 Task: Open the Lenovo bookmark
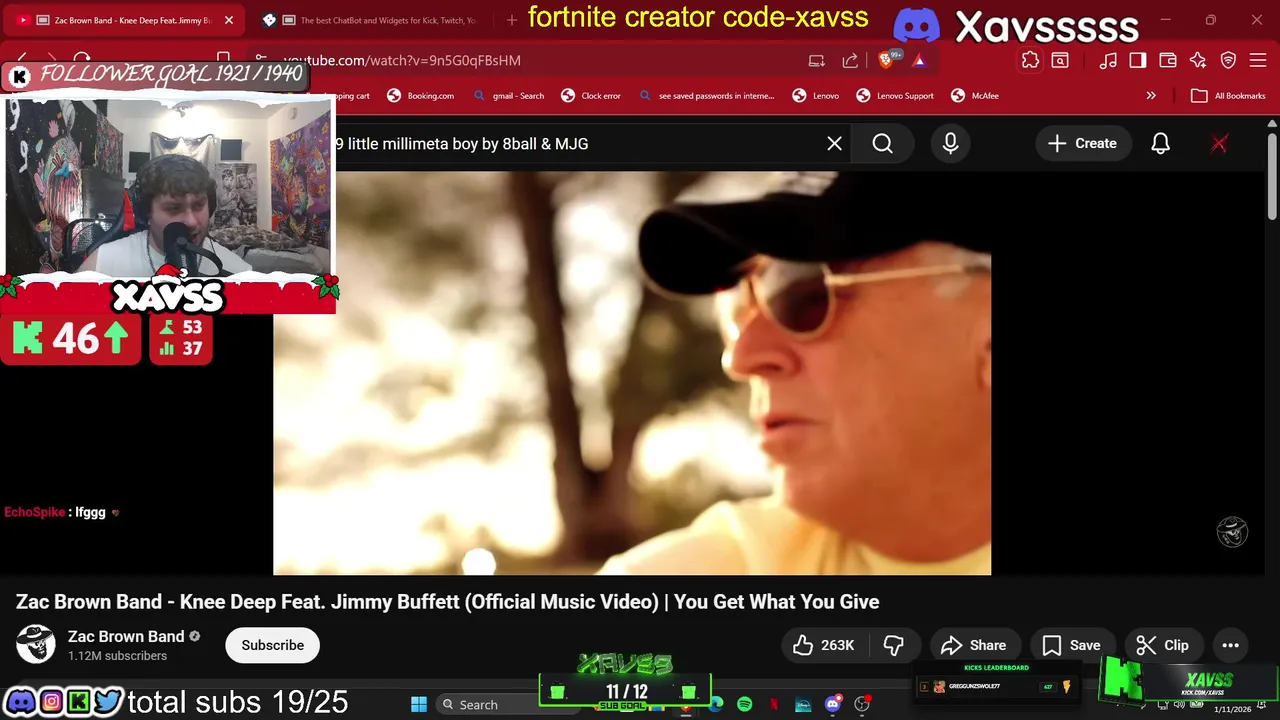[x=816, y=96]
